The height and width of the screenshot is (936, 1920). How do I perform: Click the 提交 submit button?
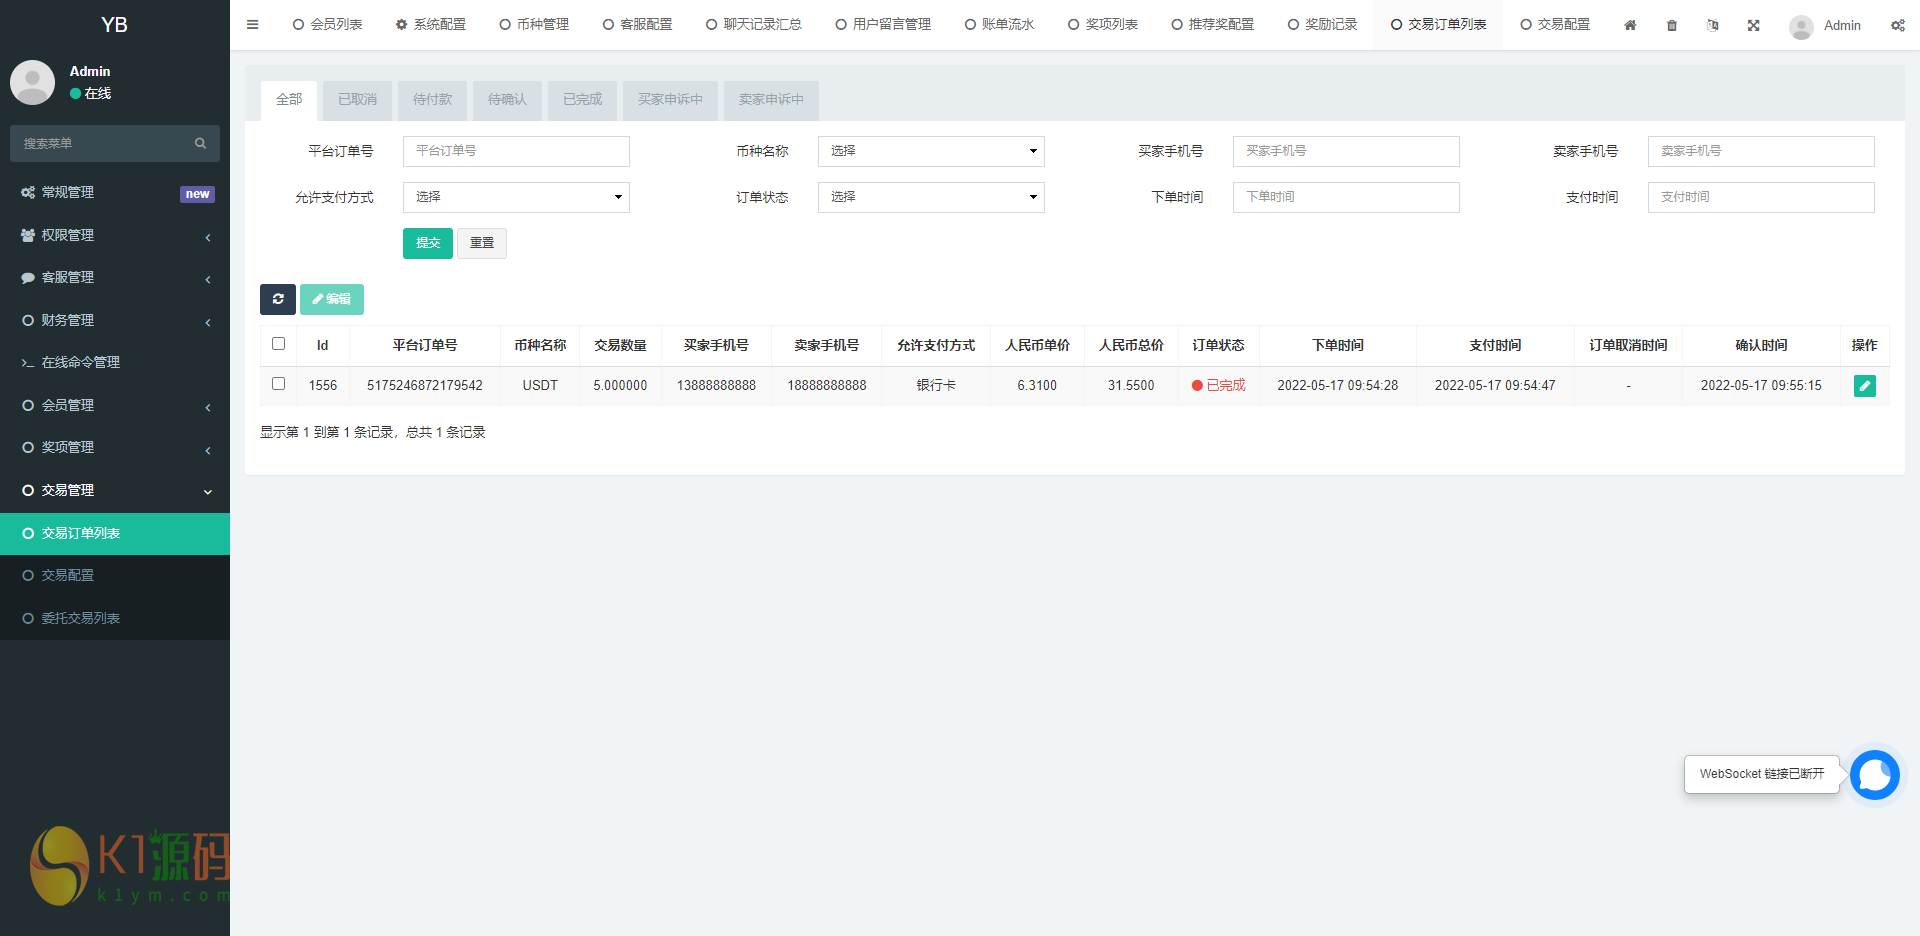pos(428,243)
